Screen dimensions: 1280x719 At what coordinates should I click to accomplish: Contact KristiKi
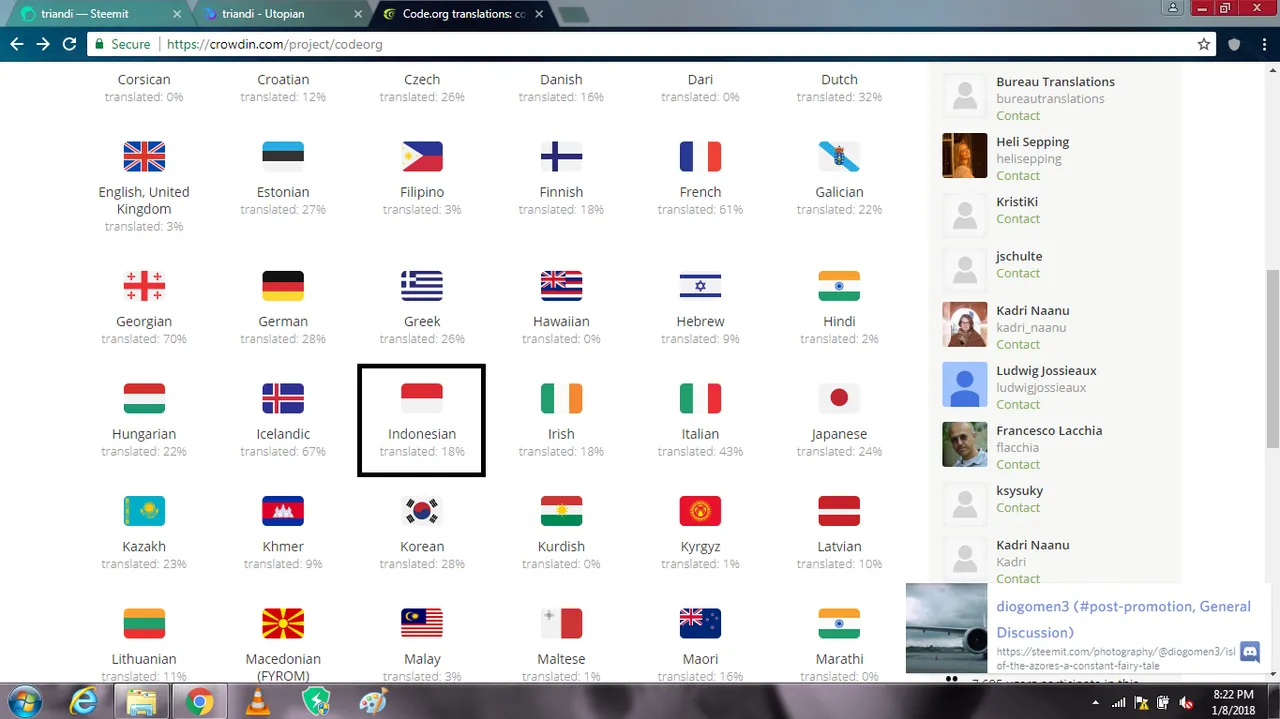(x=1018, y=219)
